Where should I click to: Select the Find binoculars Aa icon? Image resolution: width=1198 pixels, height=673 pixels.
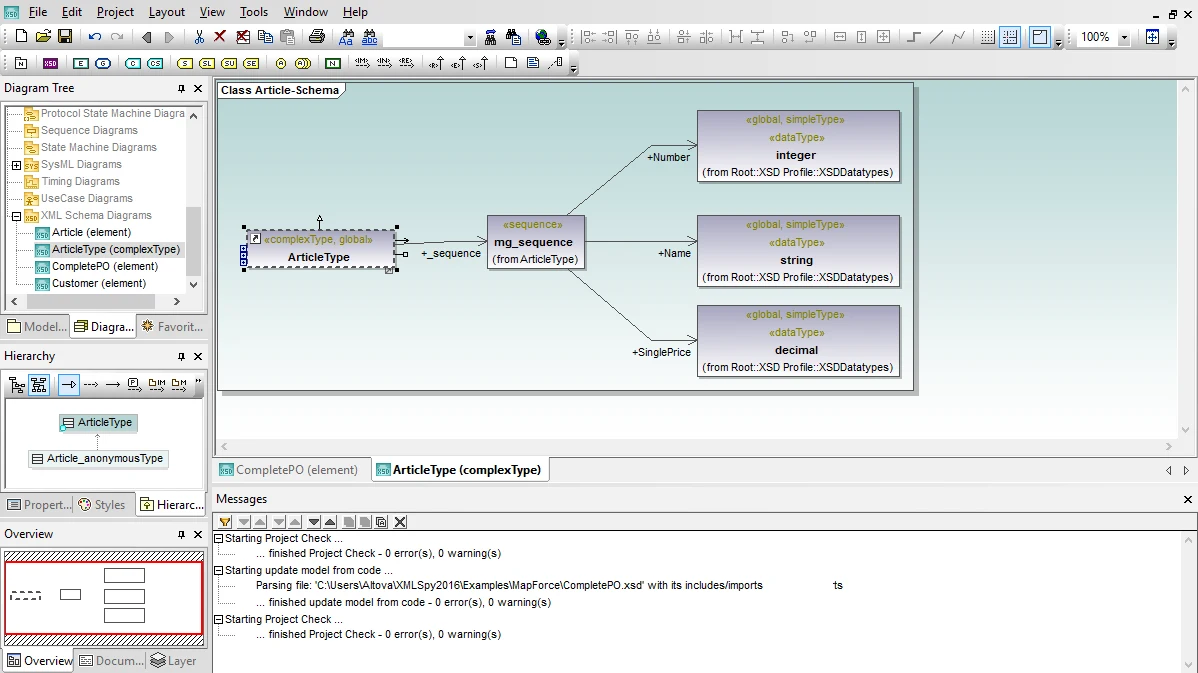click(347, 37)
